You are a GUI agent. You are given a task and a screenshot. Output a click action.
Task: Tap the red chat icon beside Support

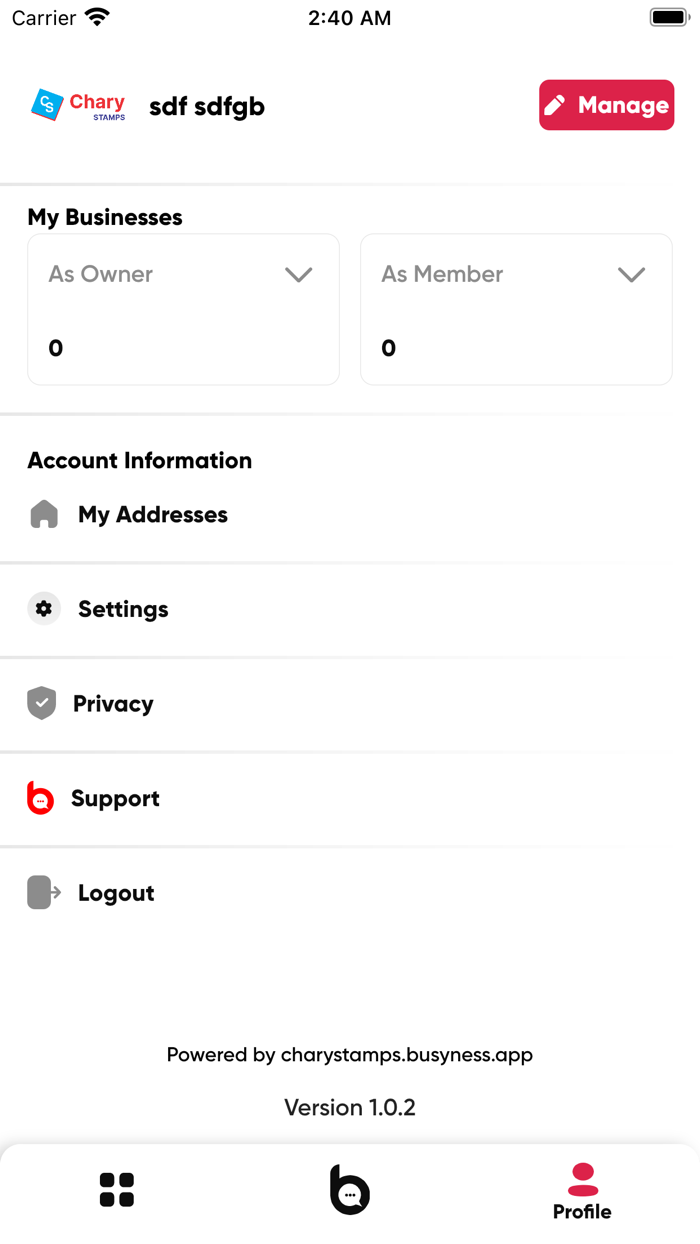pos(40,798)
